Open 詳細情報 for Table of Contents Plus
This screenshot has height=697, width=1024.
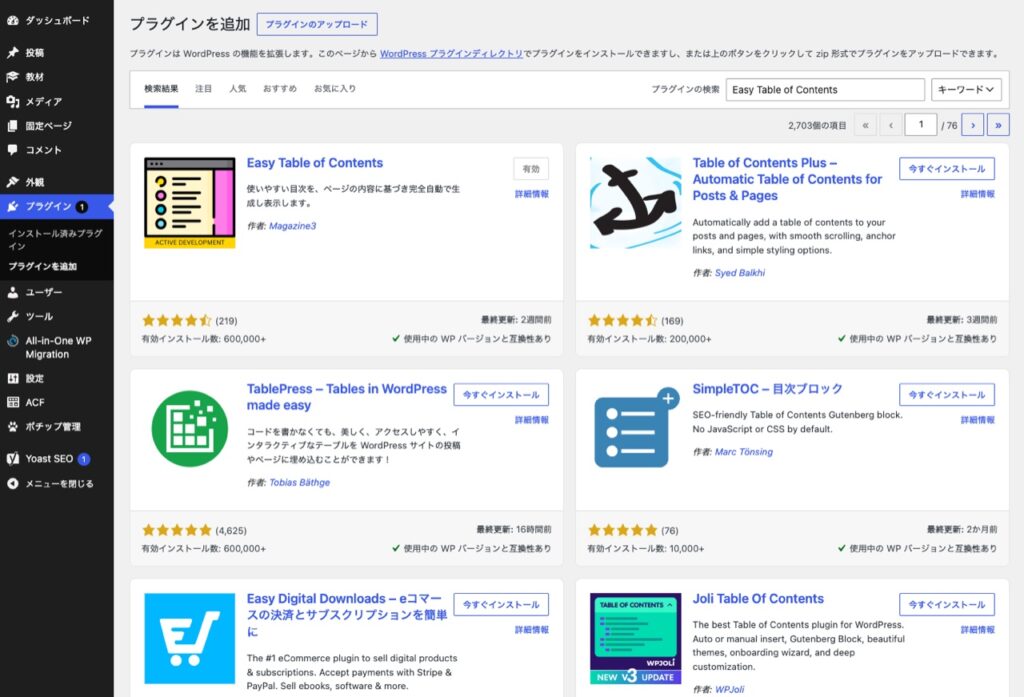point(978,194)
